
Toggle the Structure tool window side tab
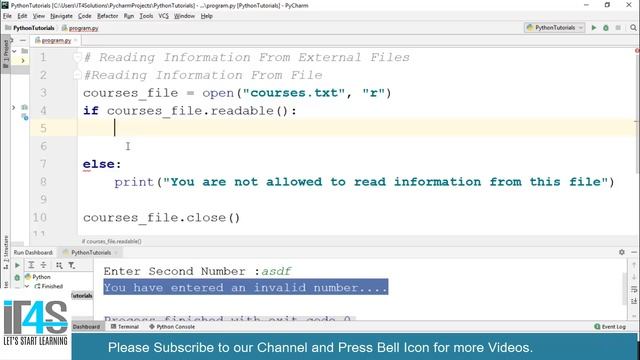(5, 252)
